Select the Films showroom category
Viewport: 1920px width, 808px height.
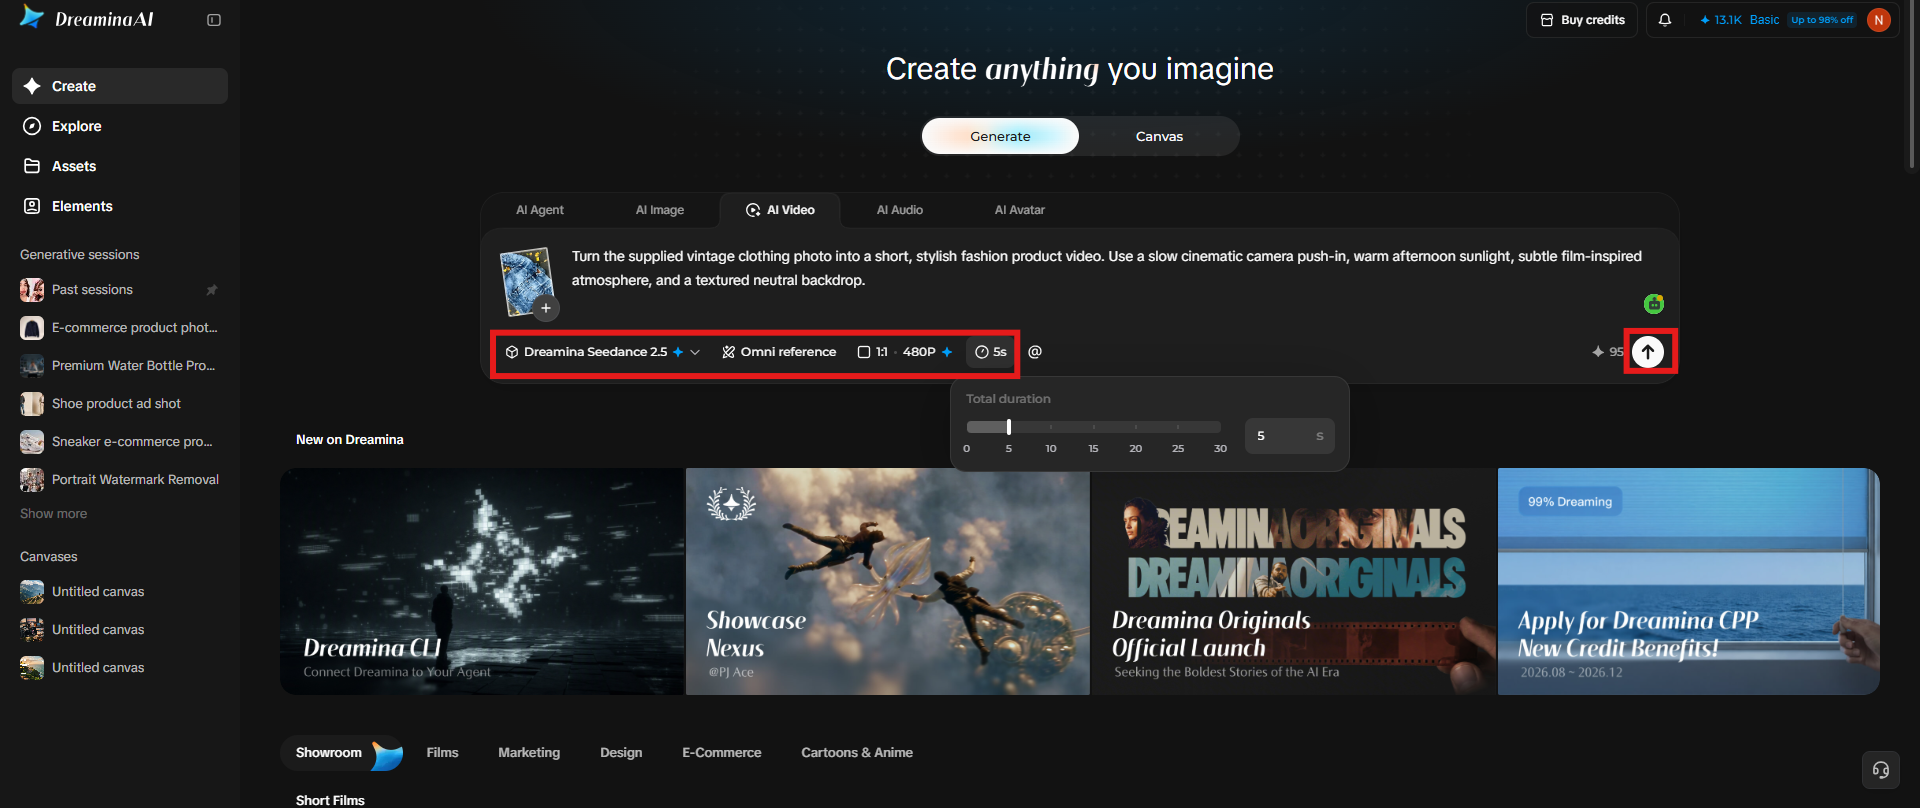pyautogui.click(x=442, y=753)
